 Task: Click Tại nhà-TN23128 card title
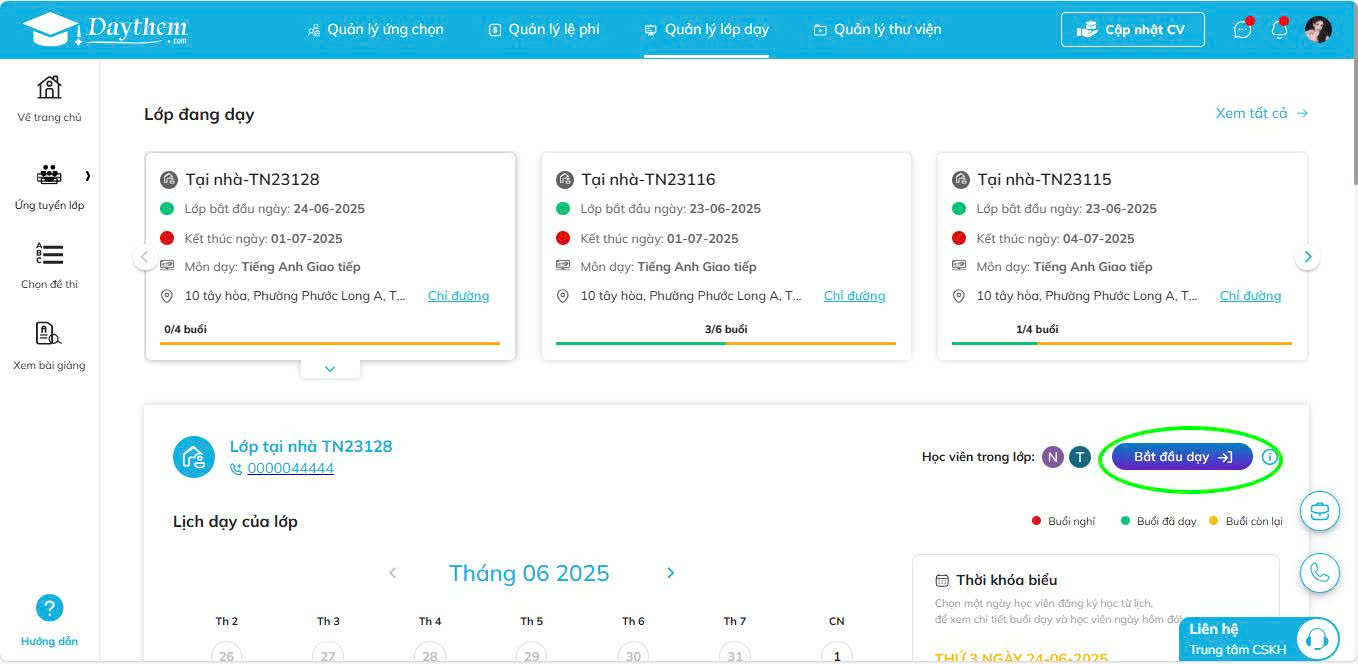pyautogui.click(x=252, y=180)
